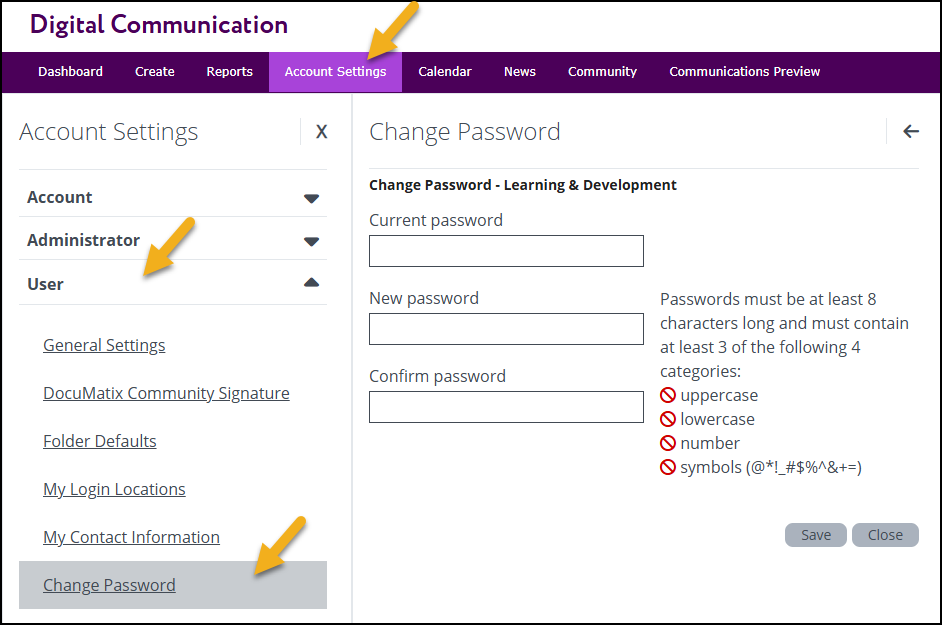Click the Save button
This screenshot has height=625, width=942.
pos(816,535)
